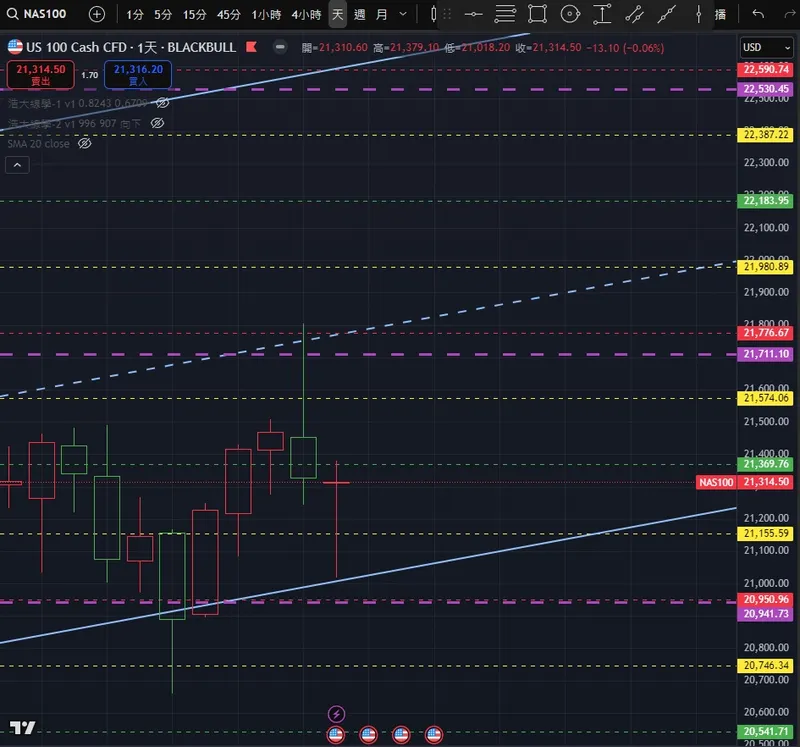Select the price range measure tool
This screenshot has width=800, height=747.
pyautogui.click(x=602, y=14)
